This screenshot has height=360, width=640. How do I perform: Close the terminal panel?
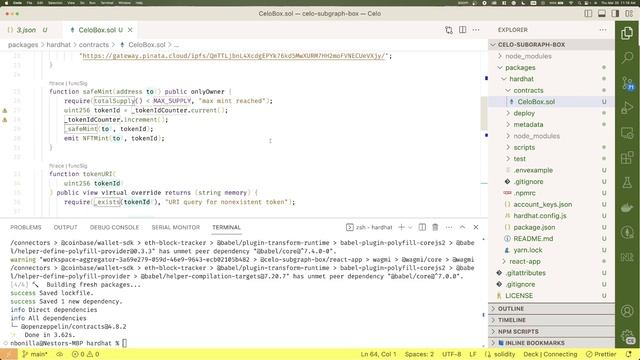(476, 227)
